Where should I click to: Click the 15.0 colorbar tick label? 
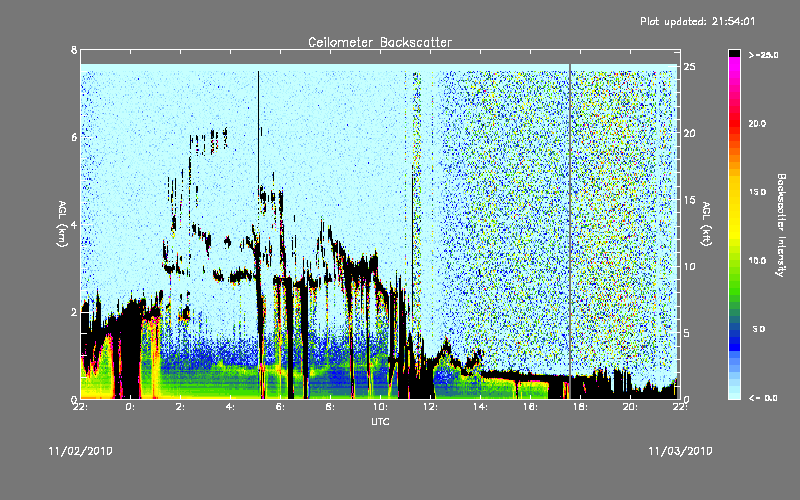pos(757,192)
